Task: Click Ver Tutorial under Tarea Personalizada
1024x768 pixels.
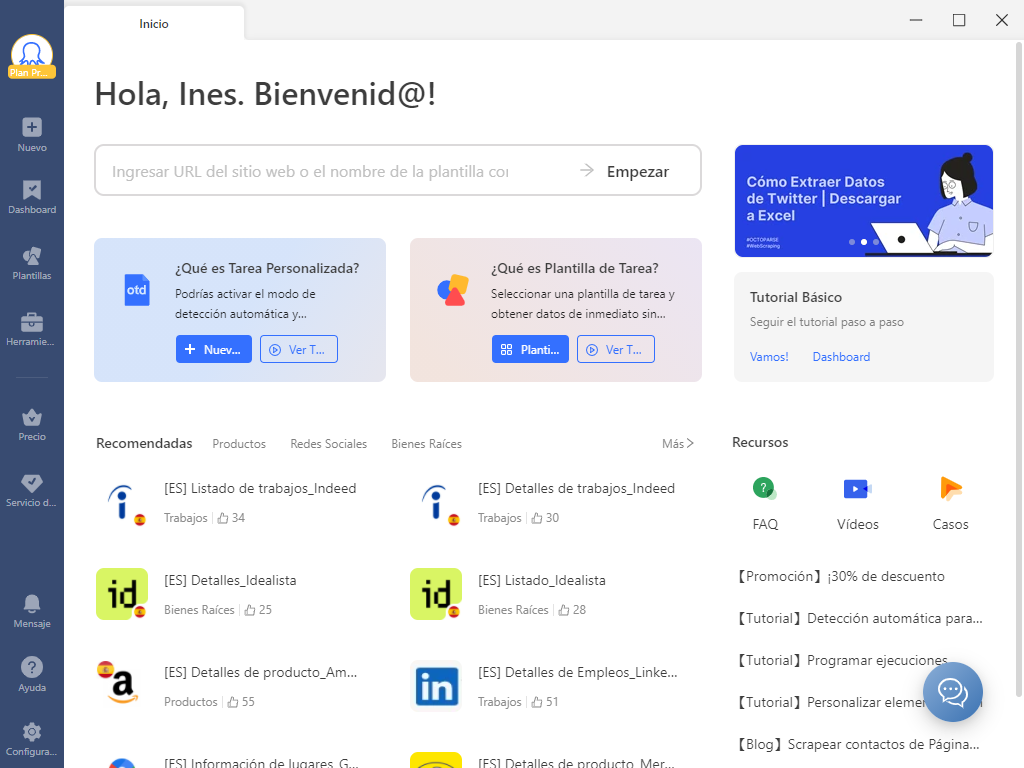Action: click(299, 349)
